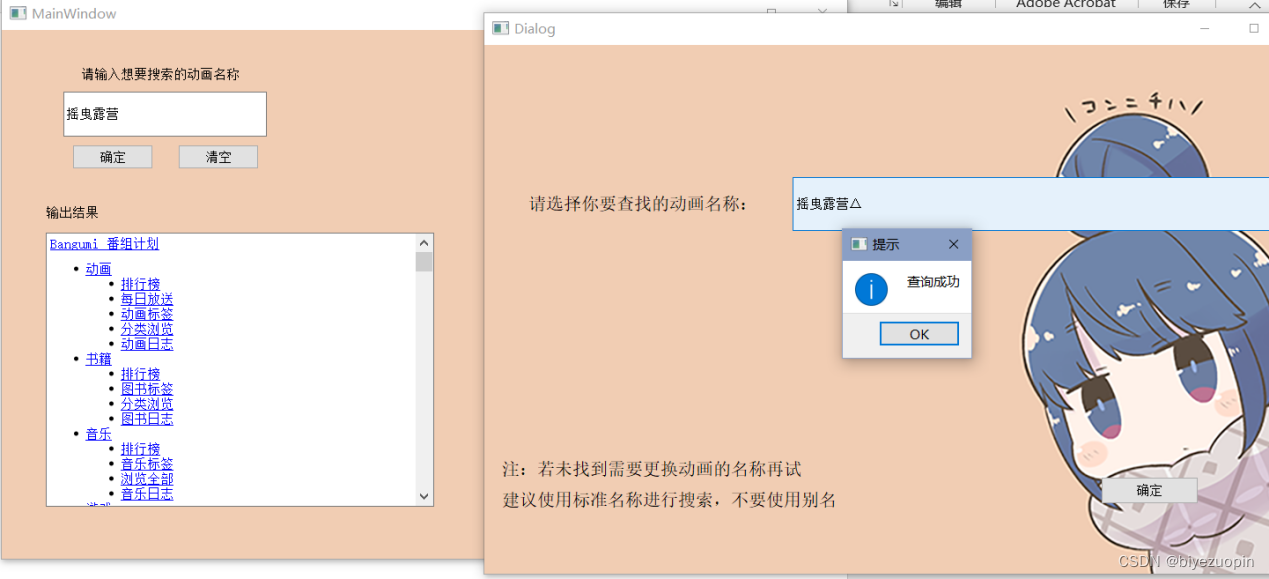
Task: Open the 动画标签 link
Action: point(147,314)
